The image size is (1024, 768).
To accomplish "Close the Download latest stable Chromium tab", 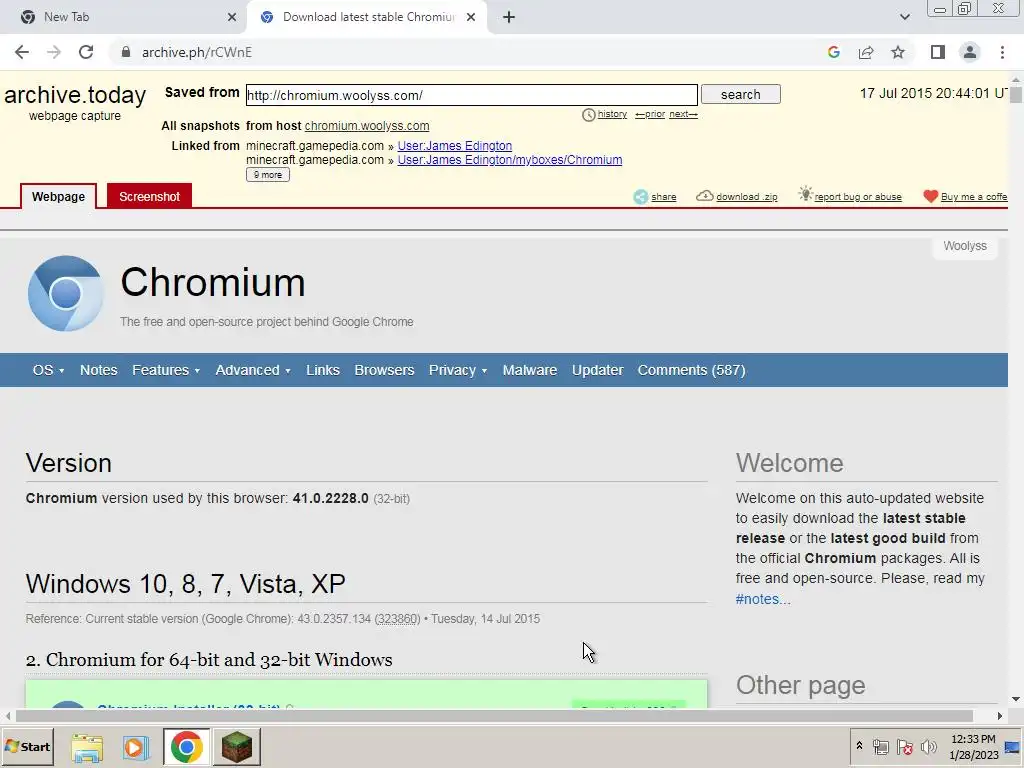I will coord(471,17).
